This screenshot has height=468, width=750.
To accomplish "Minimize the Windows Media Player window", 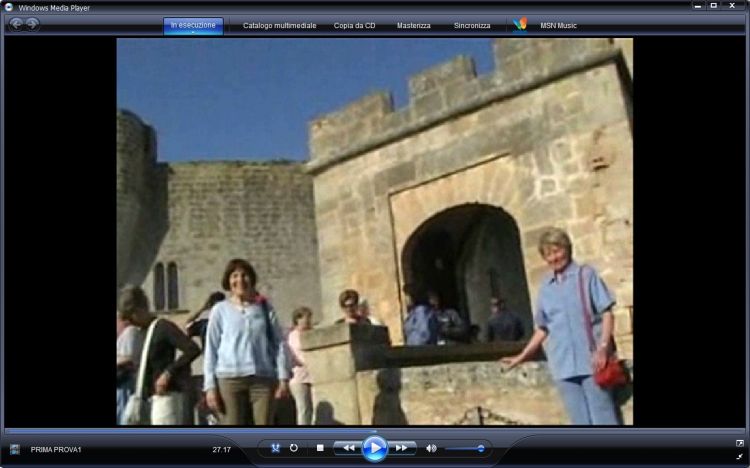I will point(697,6).
